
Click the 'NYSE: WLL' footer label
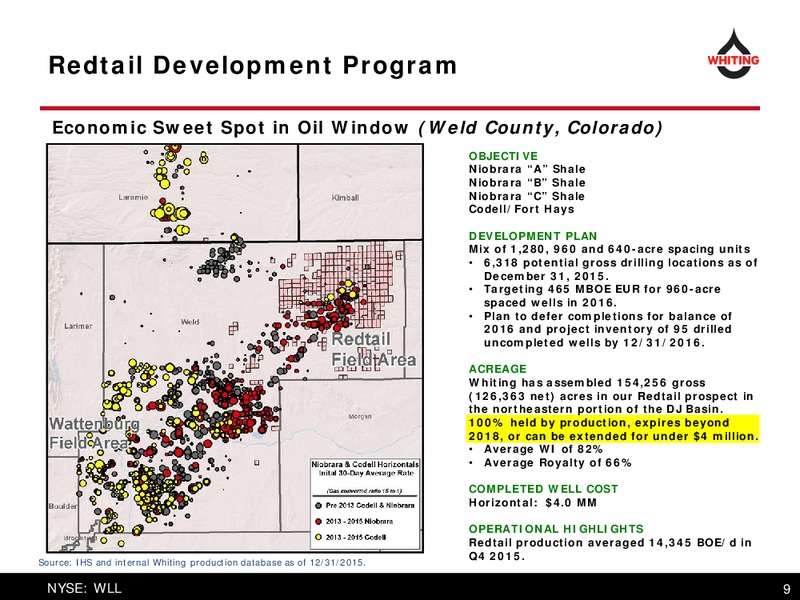click(84, 588)
